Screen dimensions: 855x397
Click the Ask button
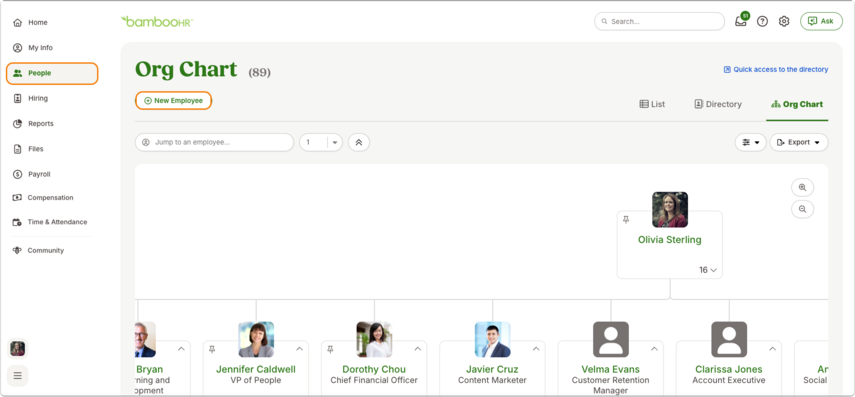821,21
